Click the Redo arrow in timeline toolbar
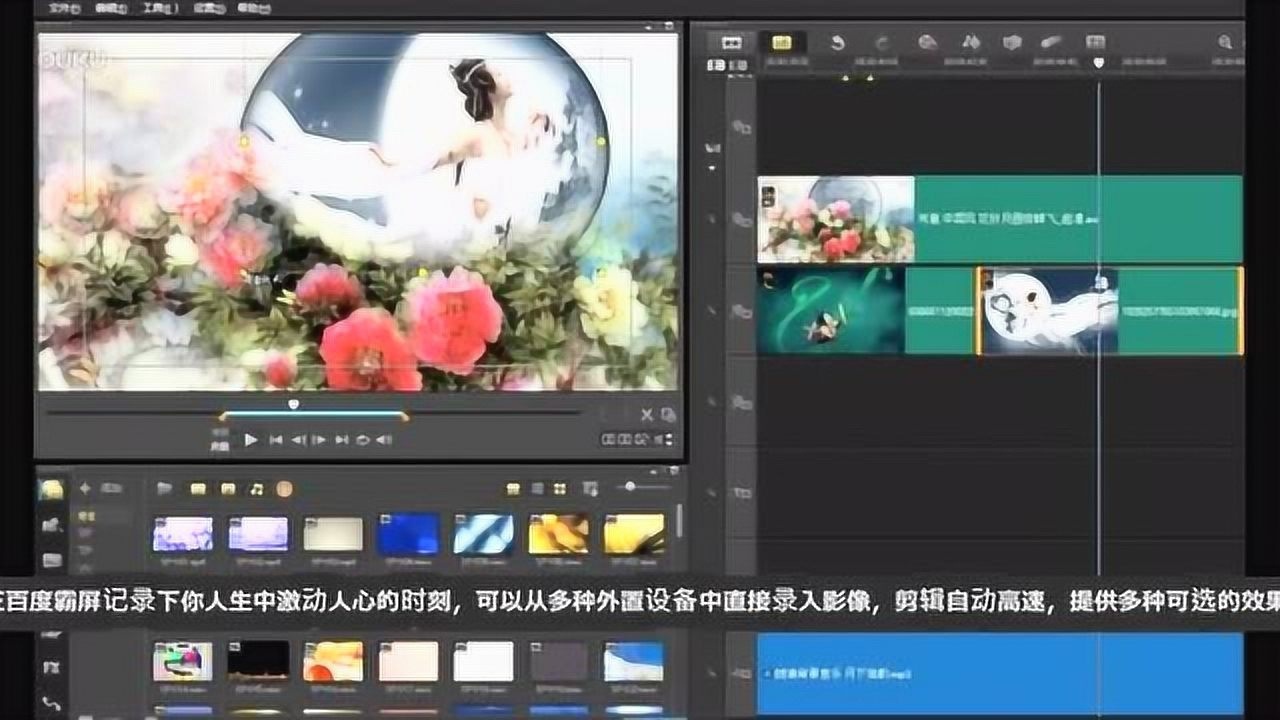This screenshot has width=1280, height=720. [x=882, y=42]
